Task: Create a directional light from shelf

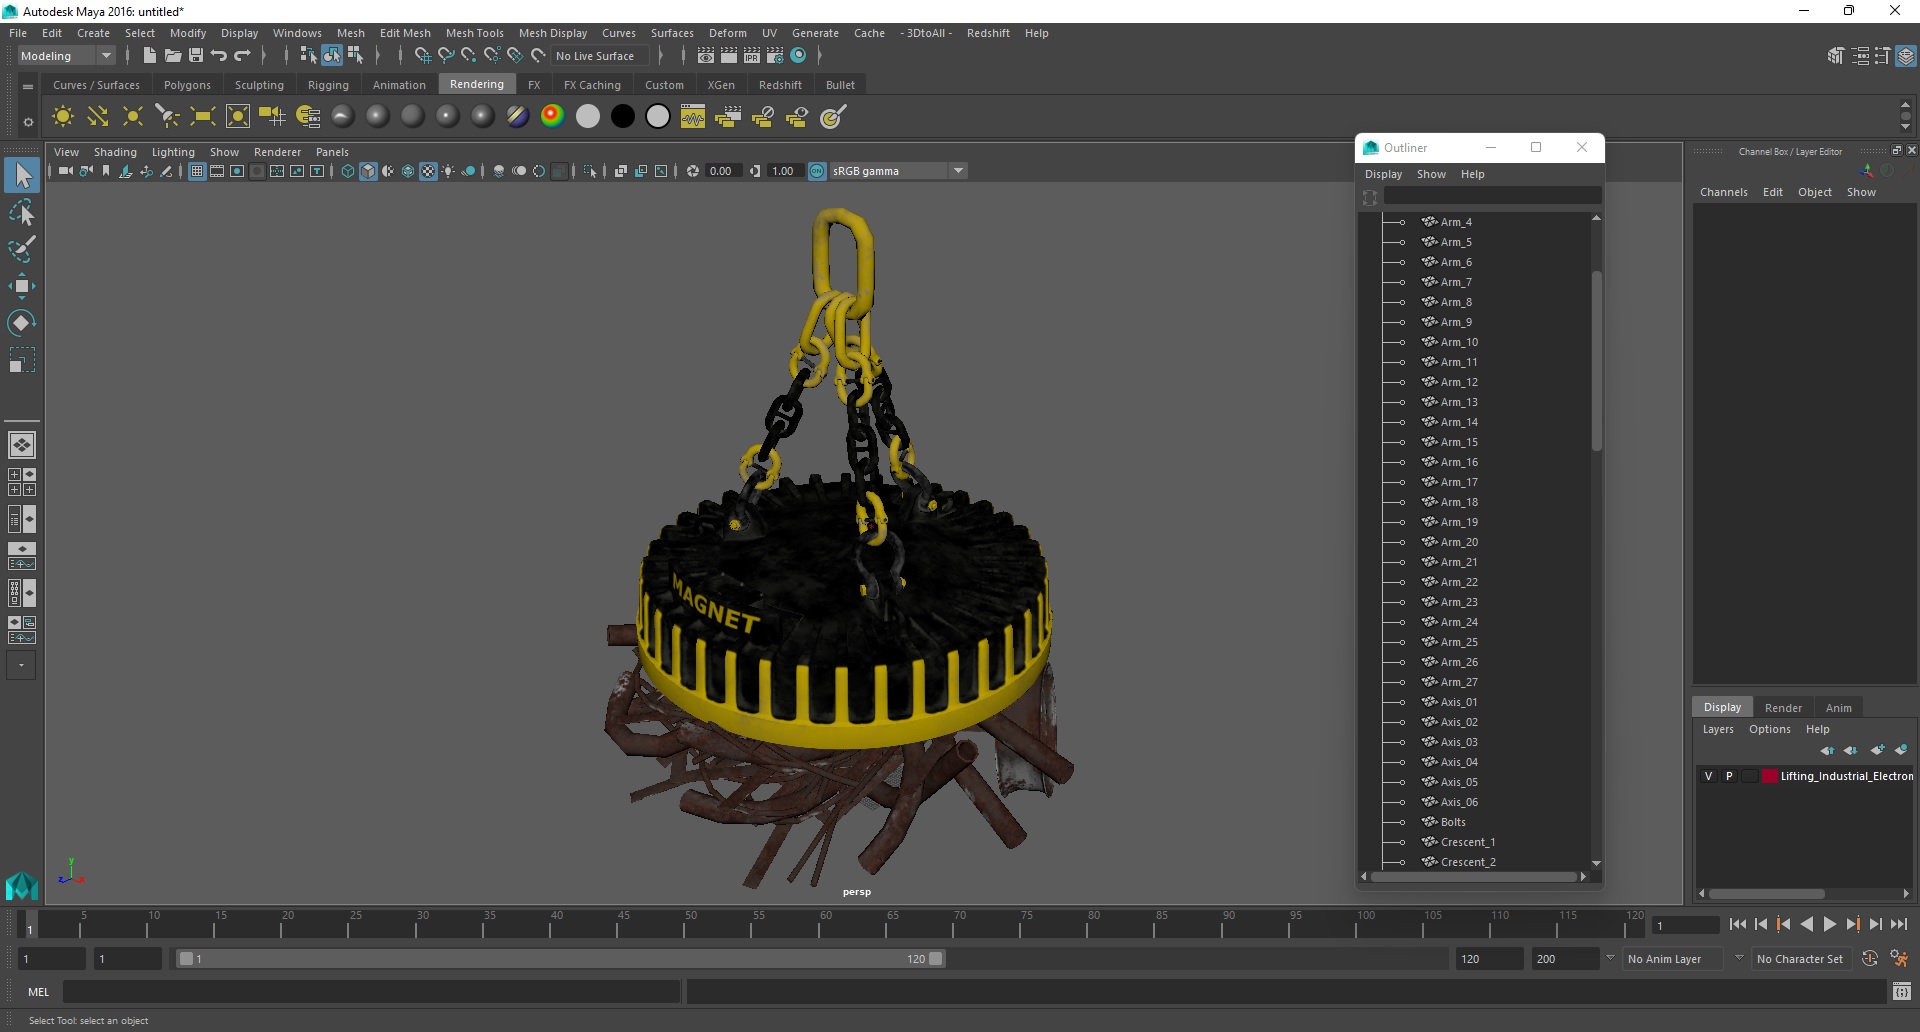Action: pyautogui.click(x=98, y=117)
